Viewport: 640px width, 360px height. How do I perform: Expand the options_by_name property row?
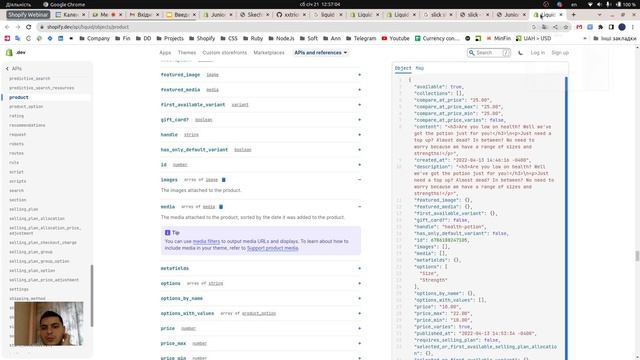(260, 299)
